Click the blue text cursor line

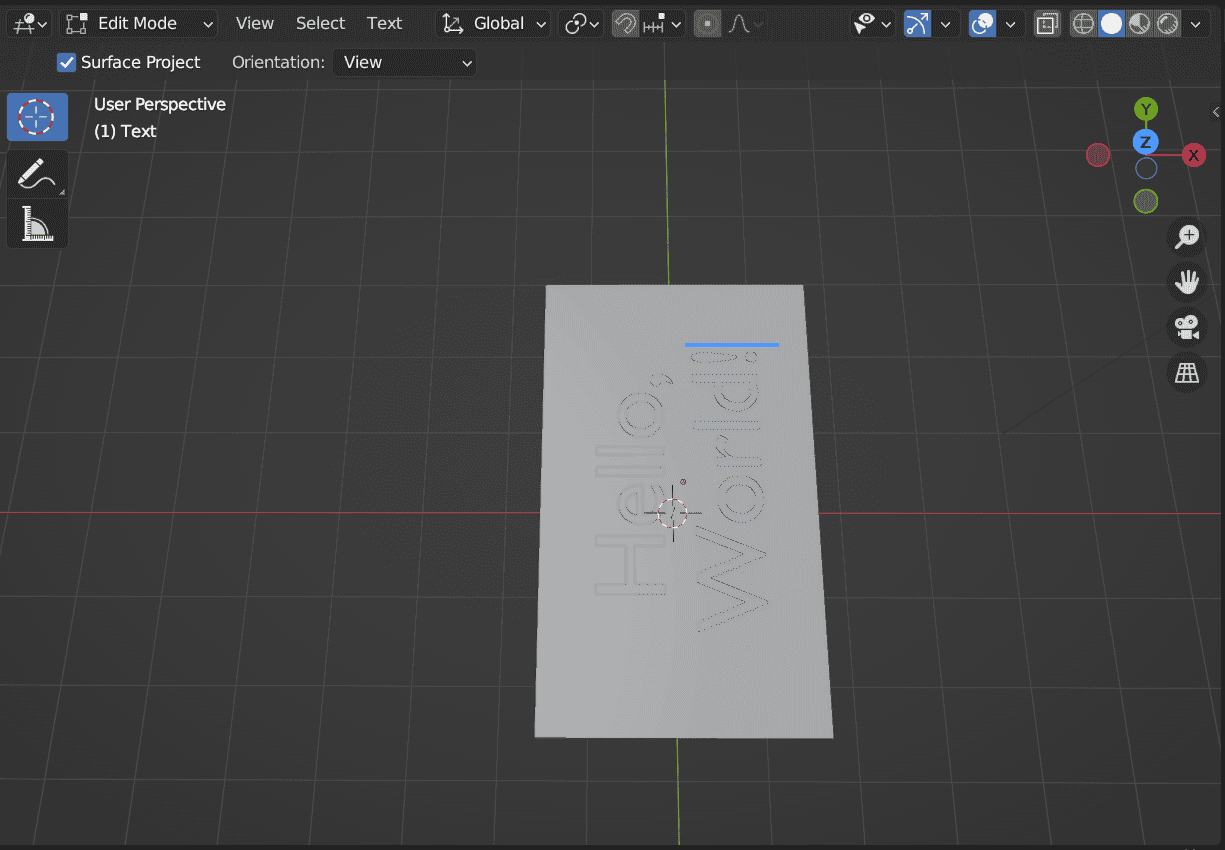point(732,345)
